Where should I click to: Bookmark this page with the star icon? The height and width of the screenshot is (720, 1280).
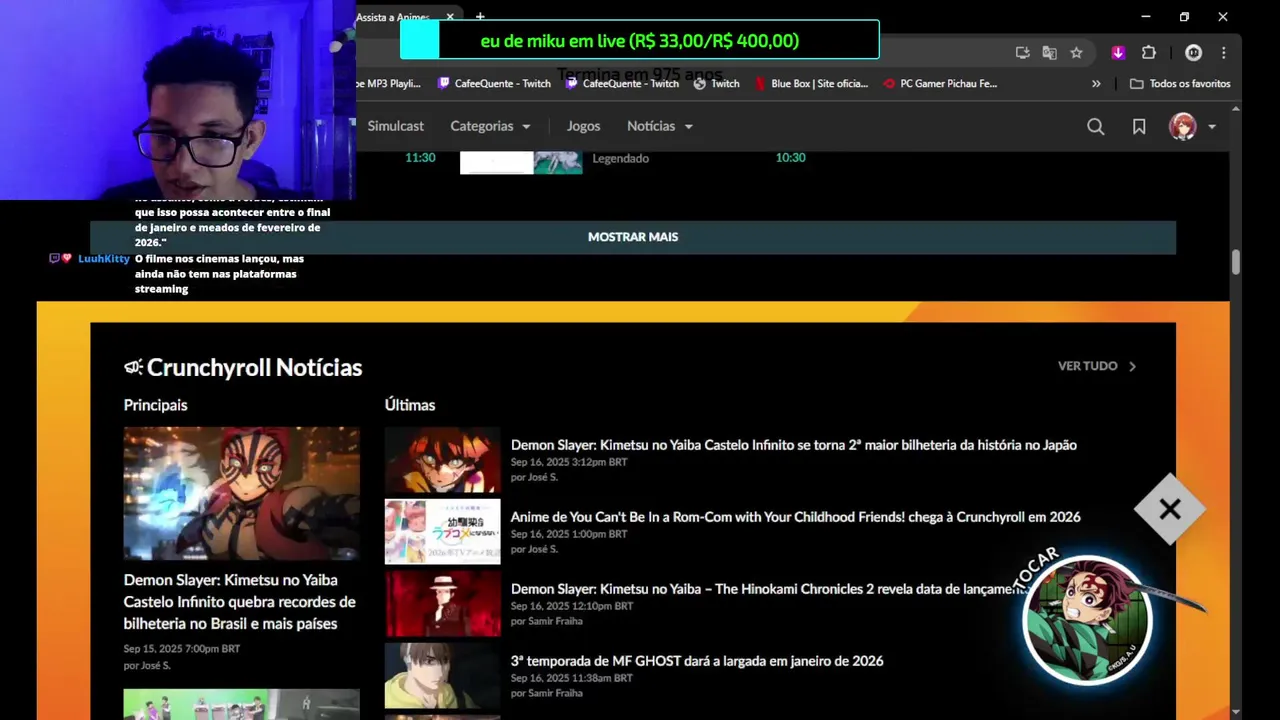coord(1076,53)
